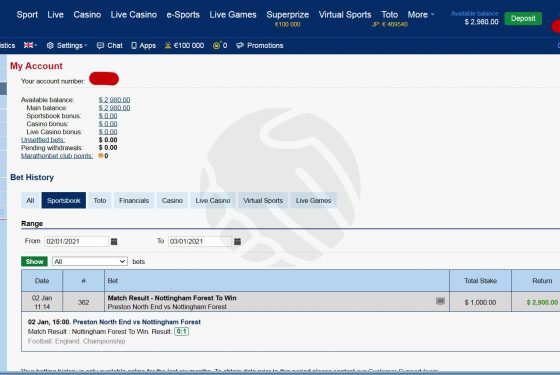Click the Promotions megaphone icon
The image size is (560, 375).
240,45
